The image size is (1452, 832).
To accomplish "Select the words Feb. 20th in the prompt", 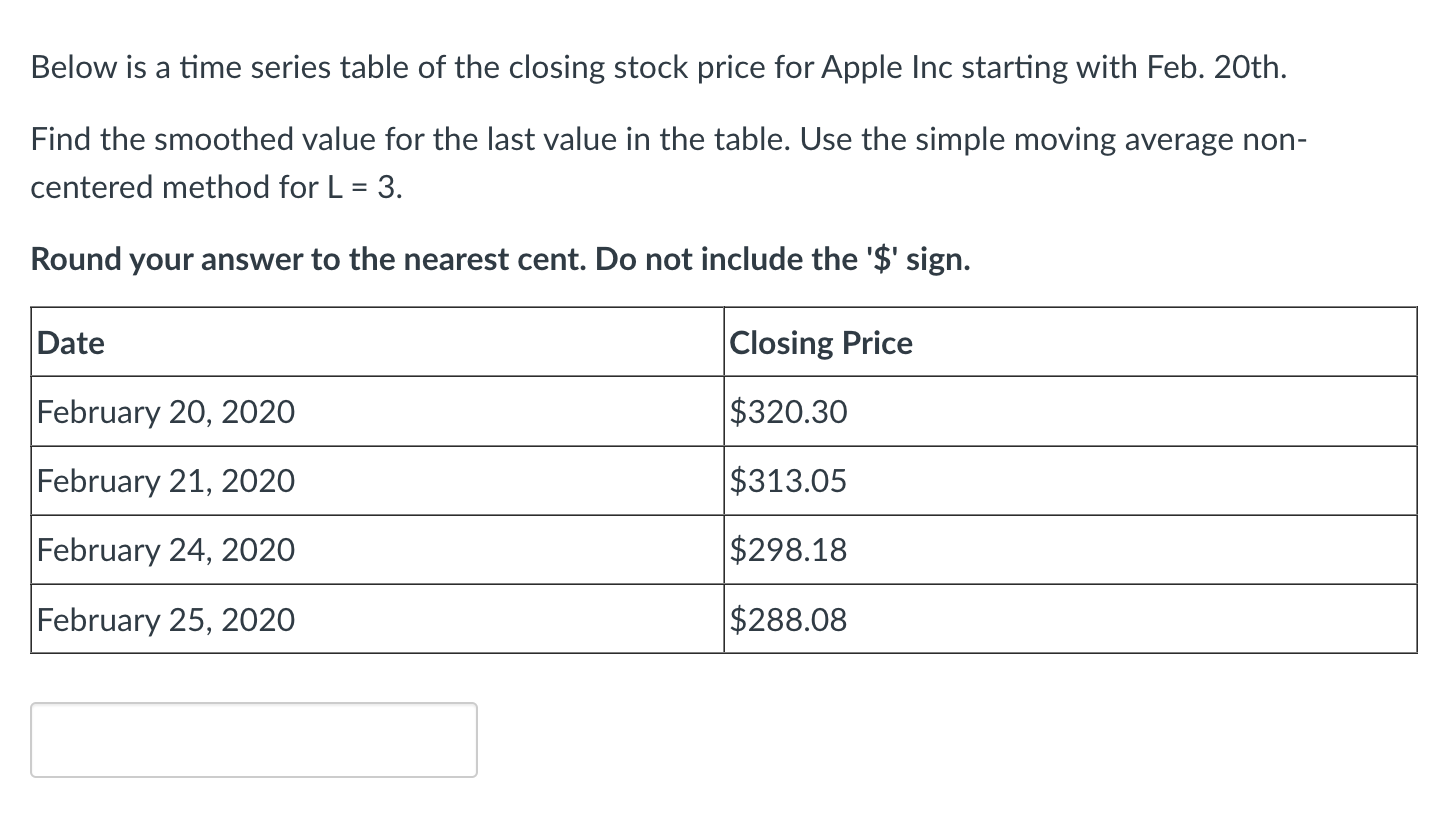I will tap(1212, 67).
